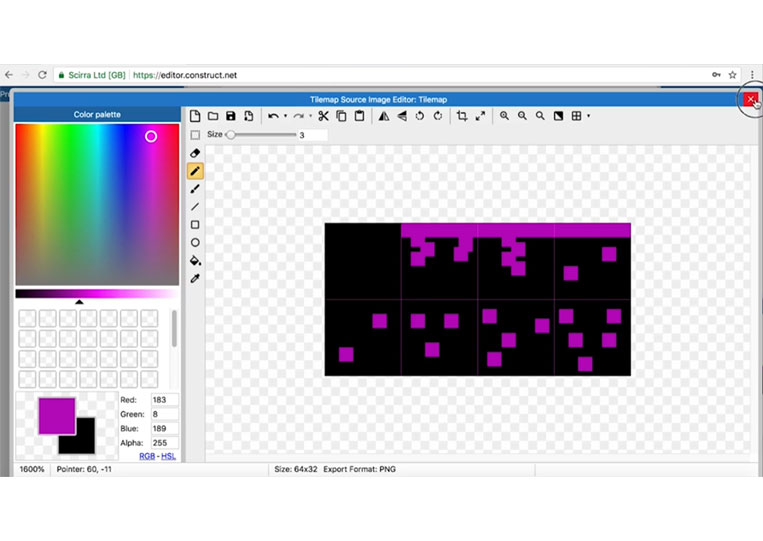Expand the grid options dropdown arrow
The image size is (763, 541).
click(x=588, y=116)
